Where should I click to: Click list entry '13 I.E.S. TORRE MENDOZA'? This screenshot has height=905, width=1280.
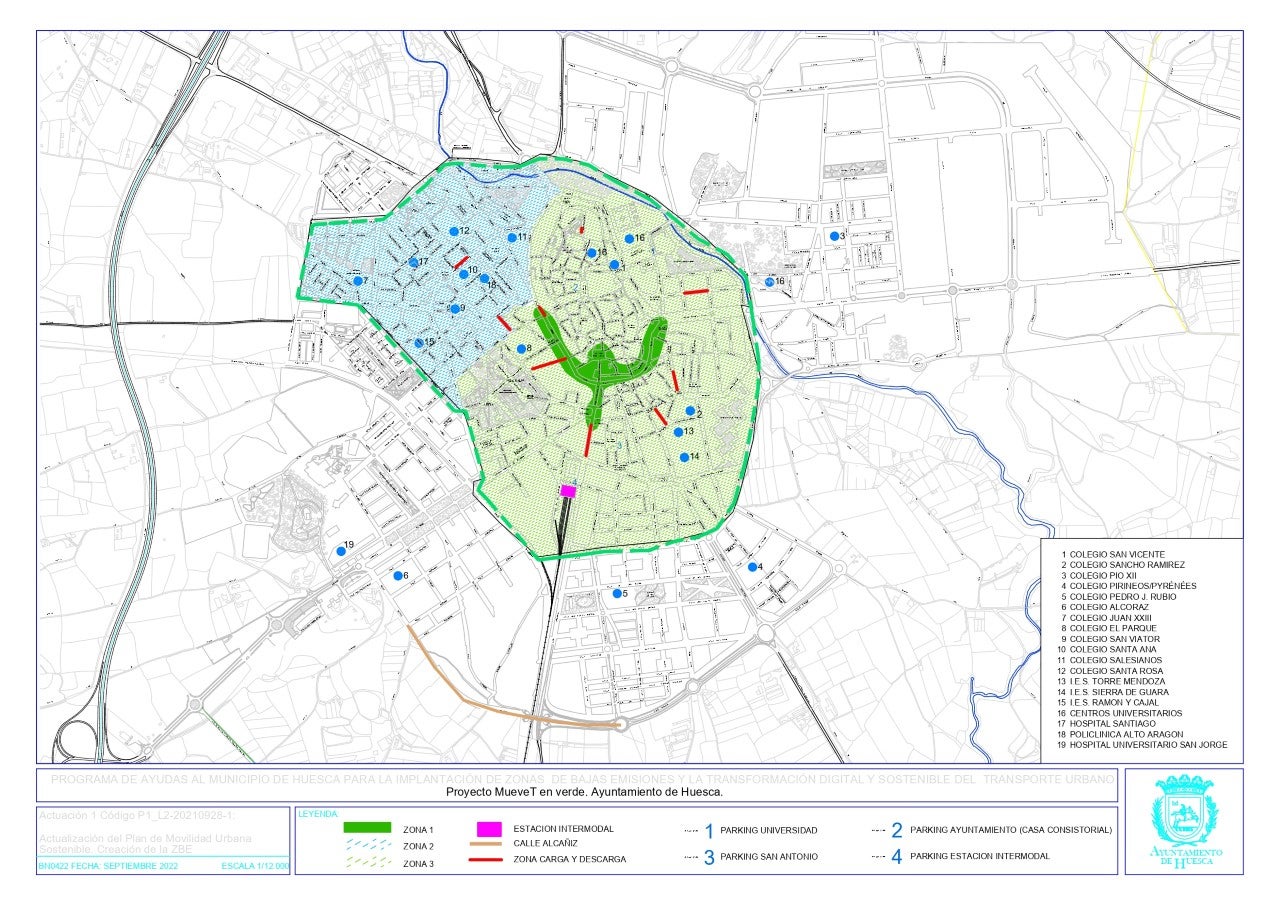pos(1109,681)
